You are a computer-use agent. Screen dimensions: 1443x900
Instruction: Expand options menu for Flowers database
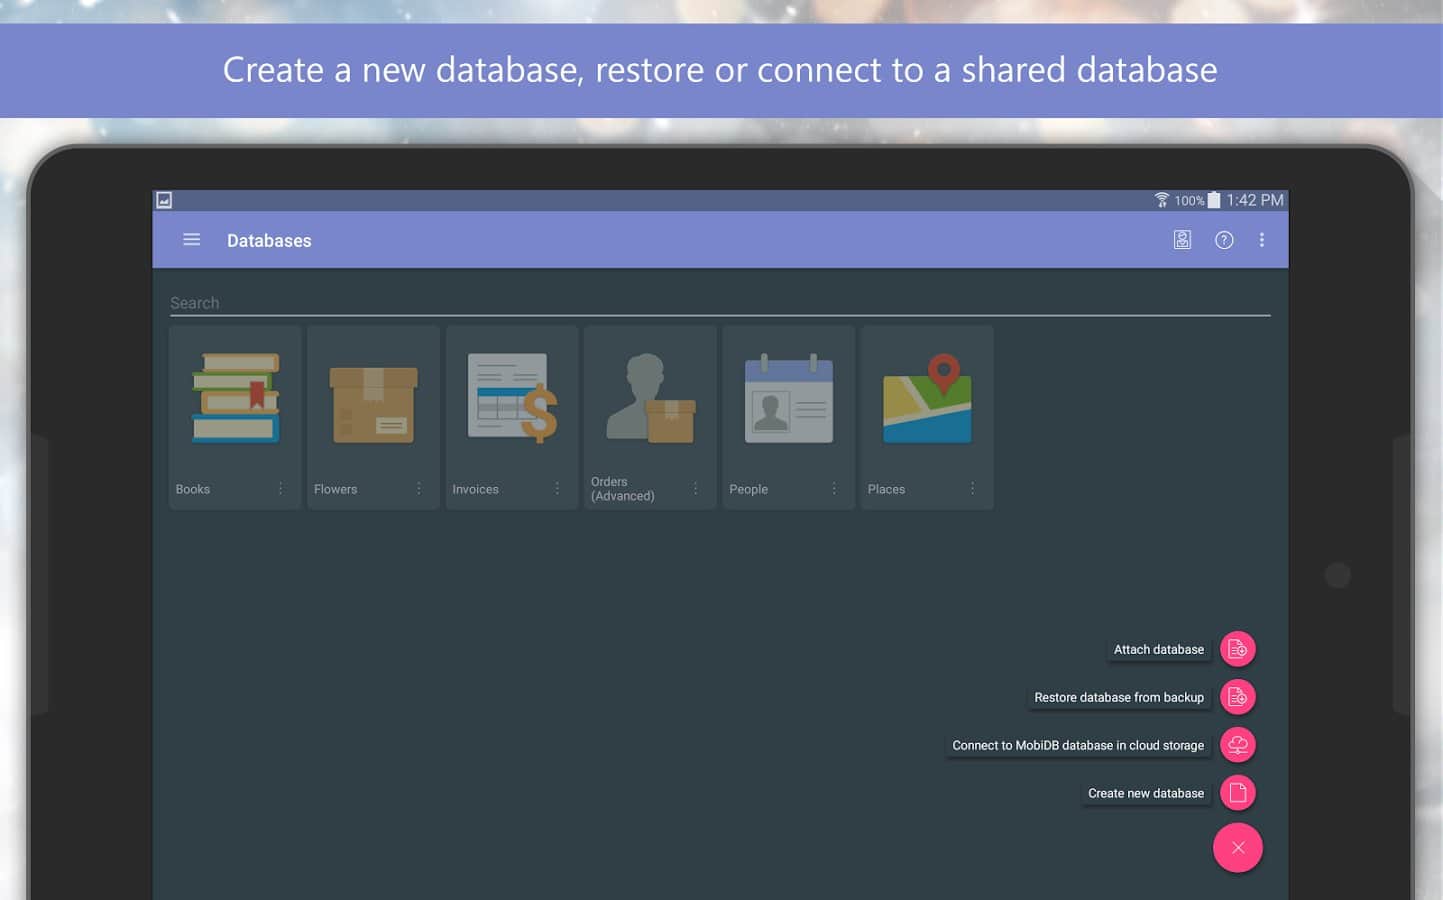(x=419, y=489)
